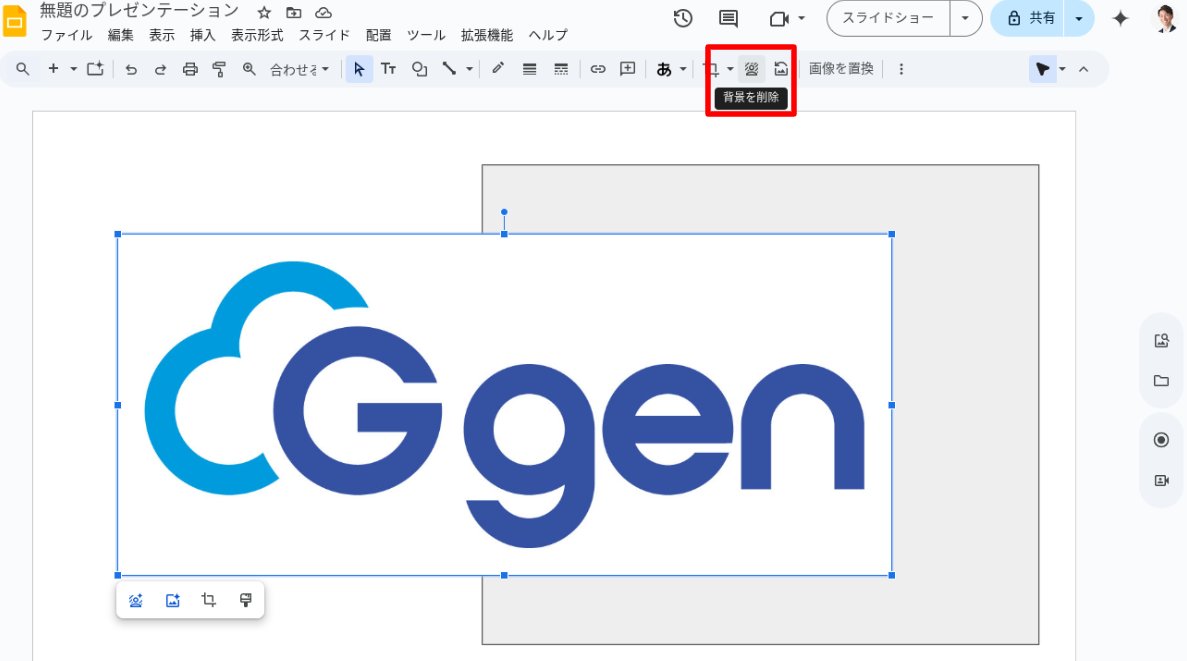Move presentation to a folder icon

(294, 13)
